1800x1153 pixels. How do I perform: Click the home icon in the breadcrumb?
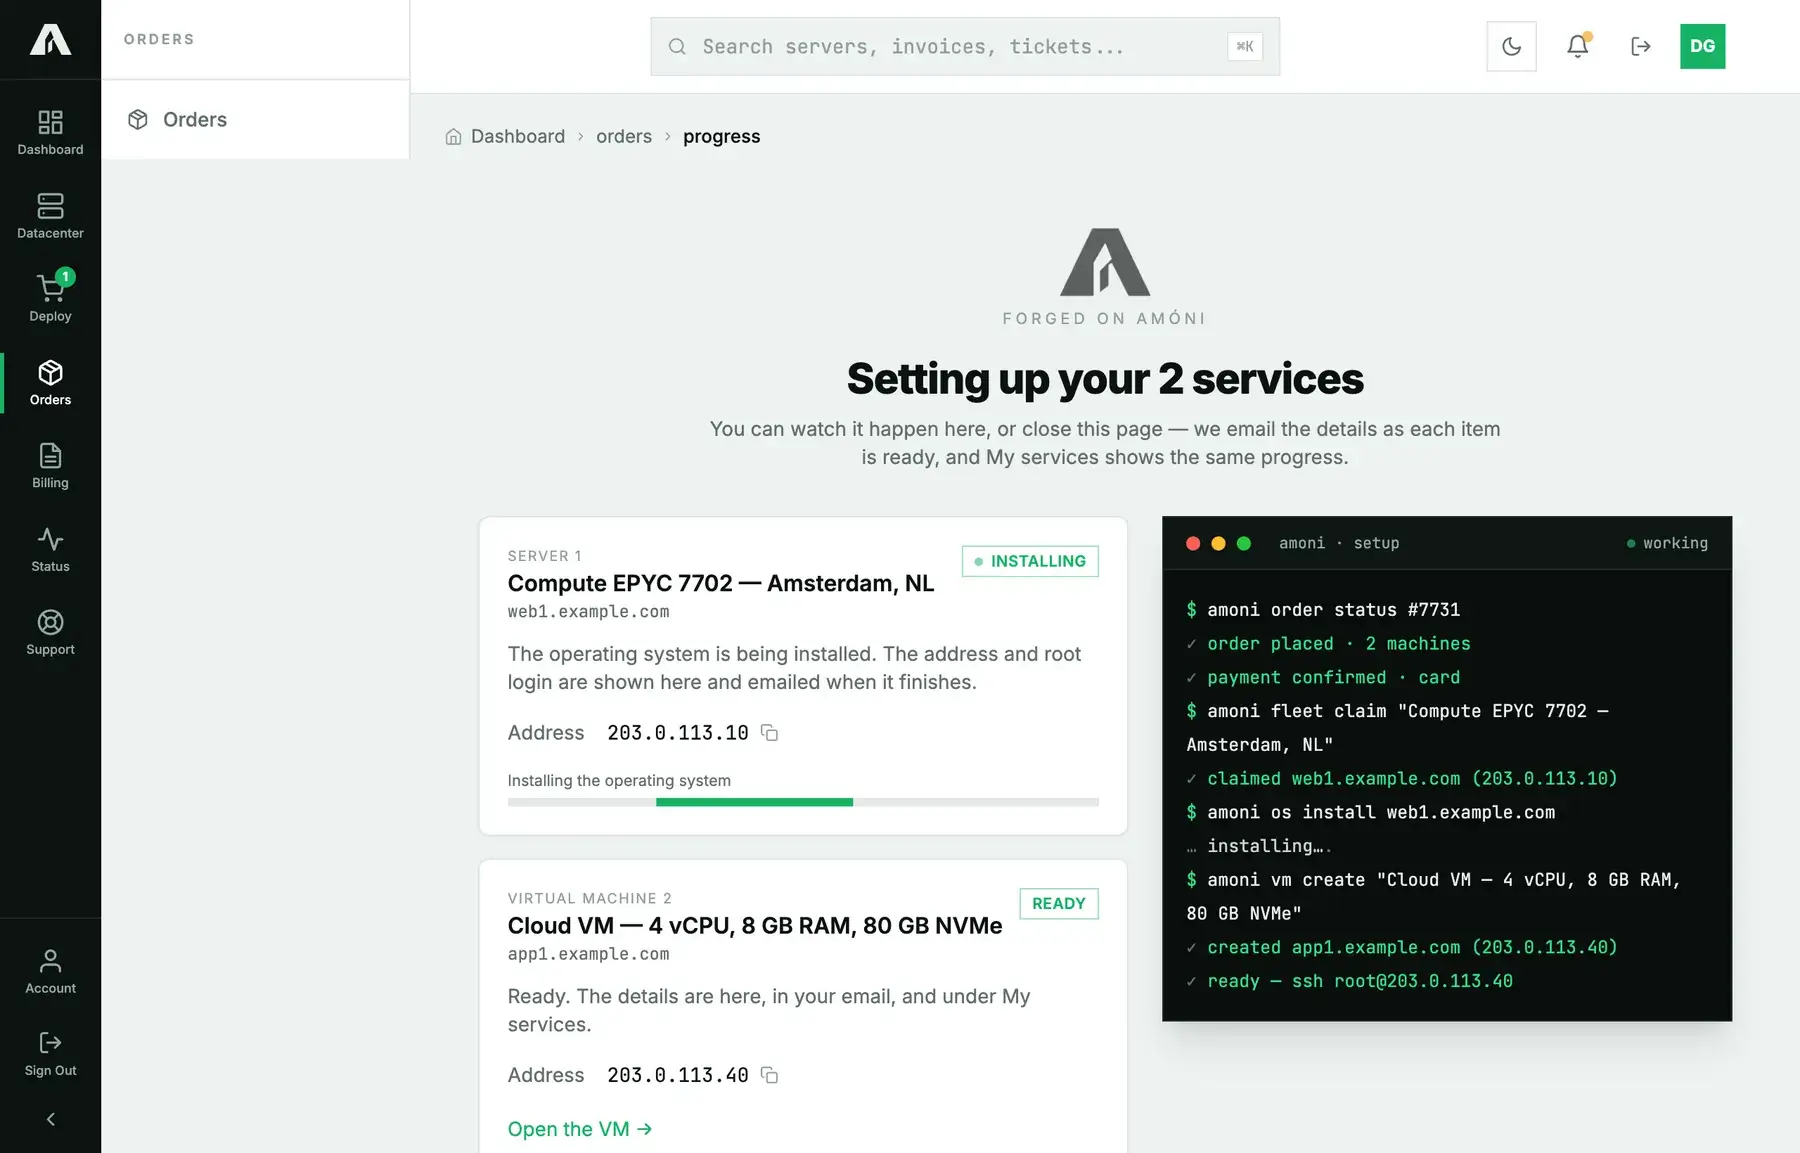(x=453, y=136)
